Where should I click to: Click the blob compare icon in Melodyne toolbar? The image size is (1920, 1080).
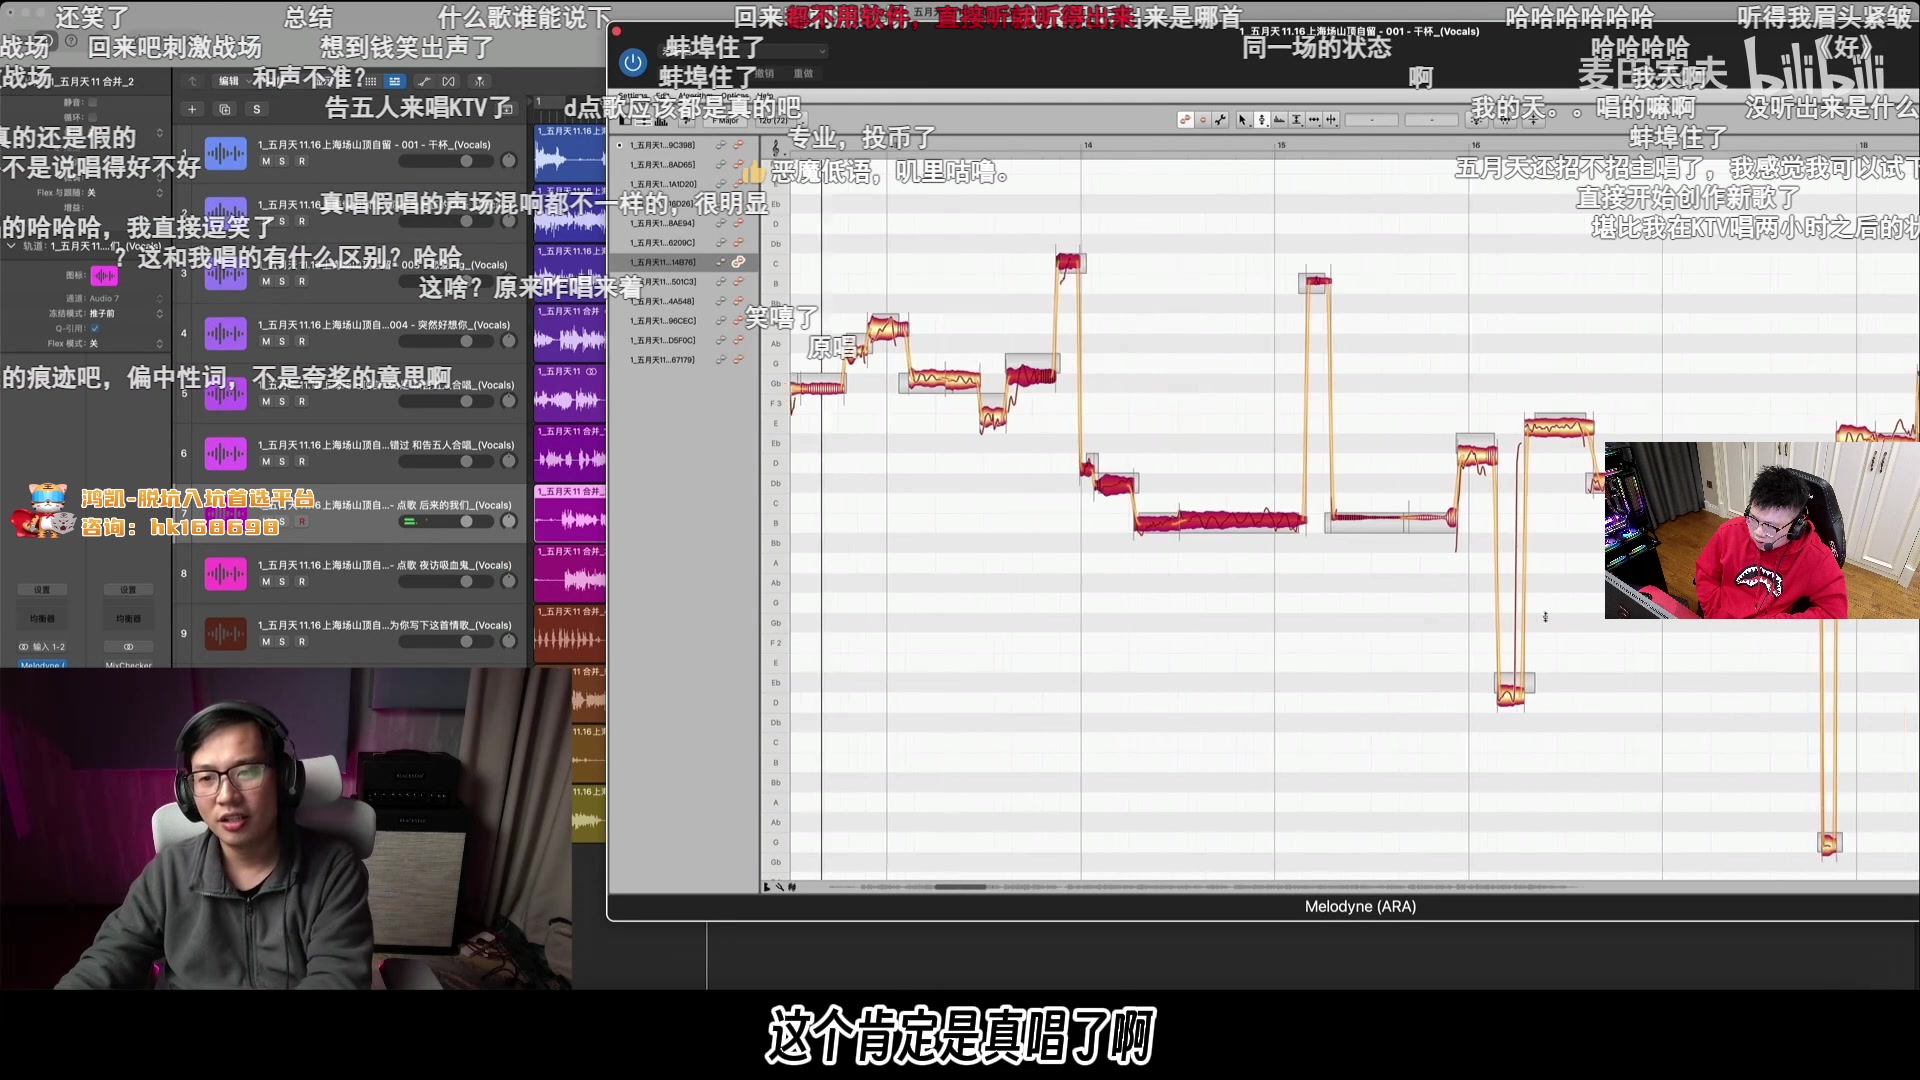click(x=1186, y=120)
